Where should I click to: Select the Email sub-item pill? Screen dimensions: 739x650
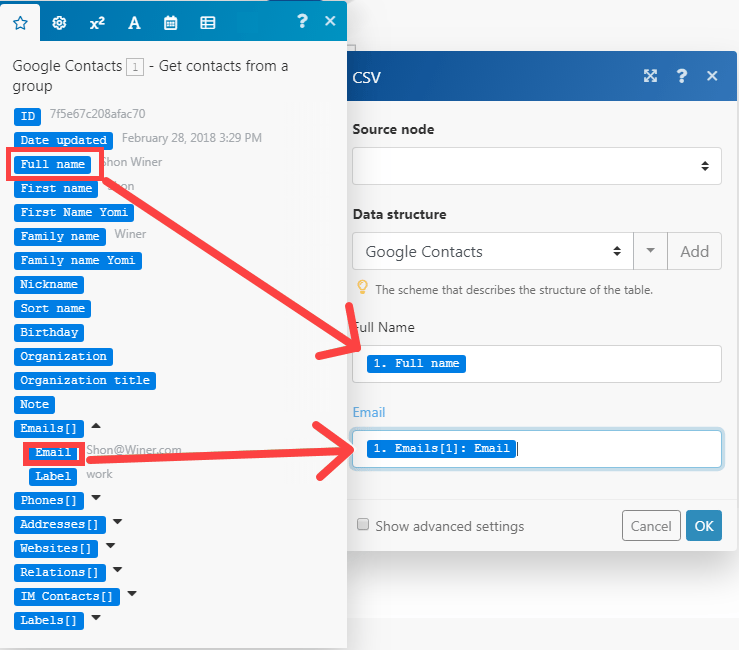point(53,453)
